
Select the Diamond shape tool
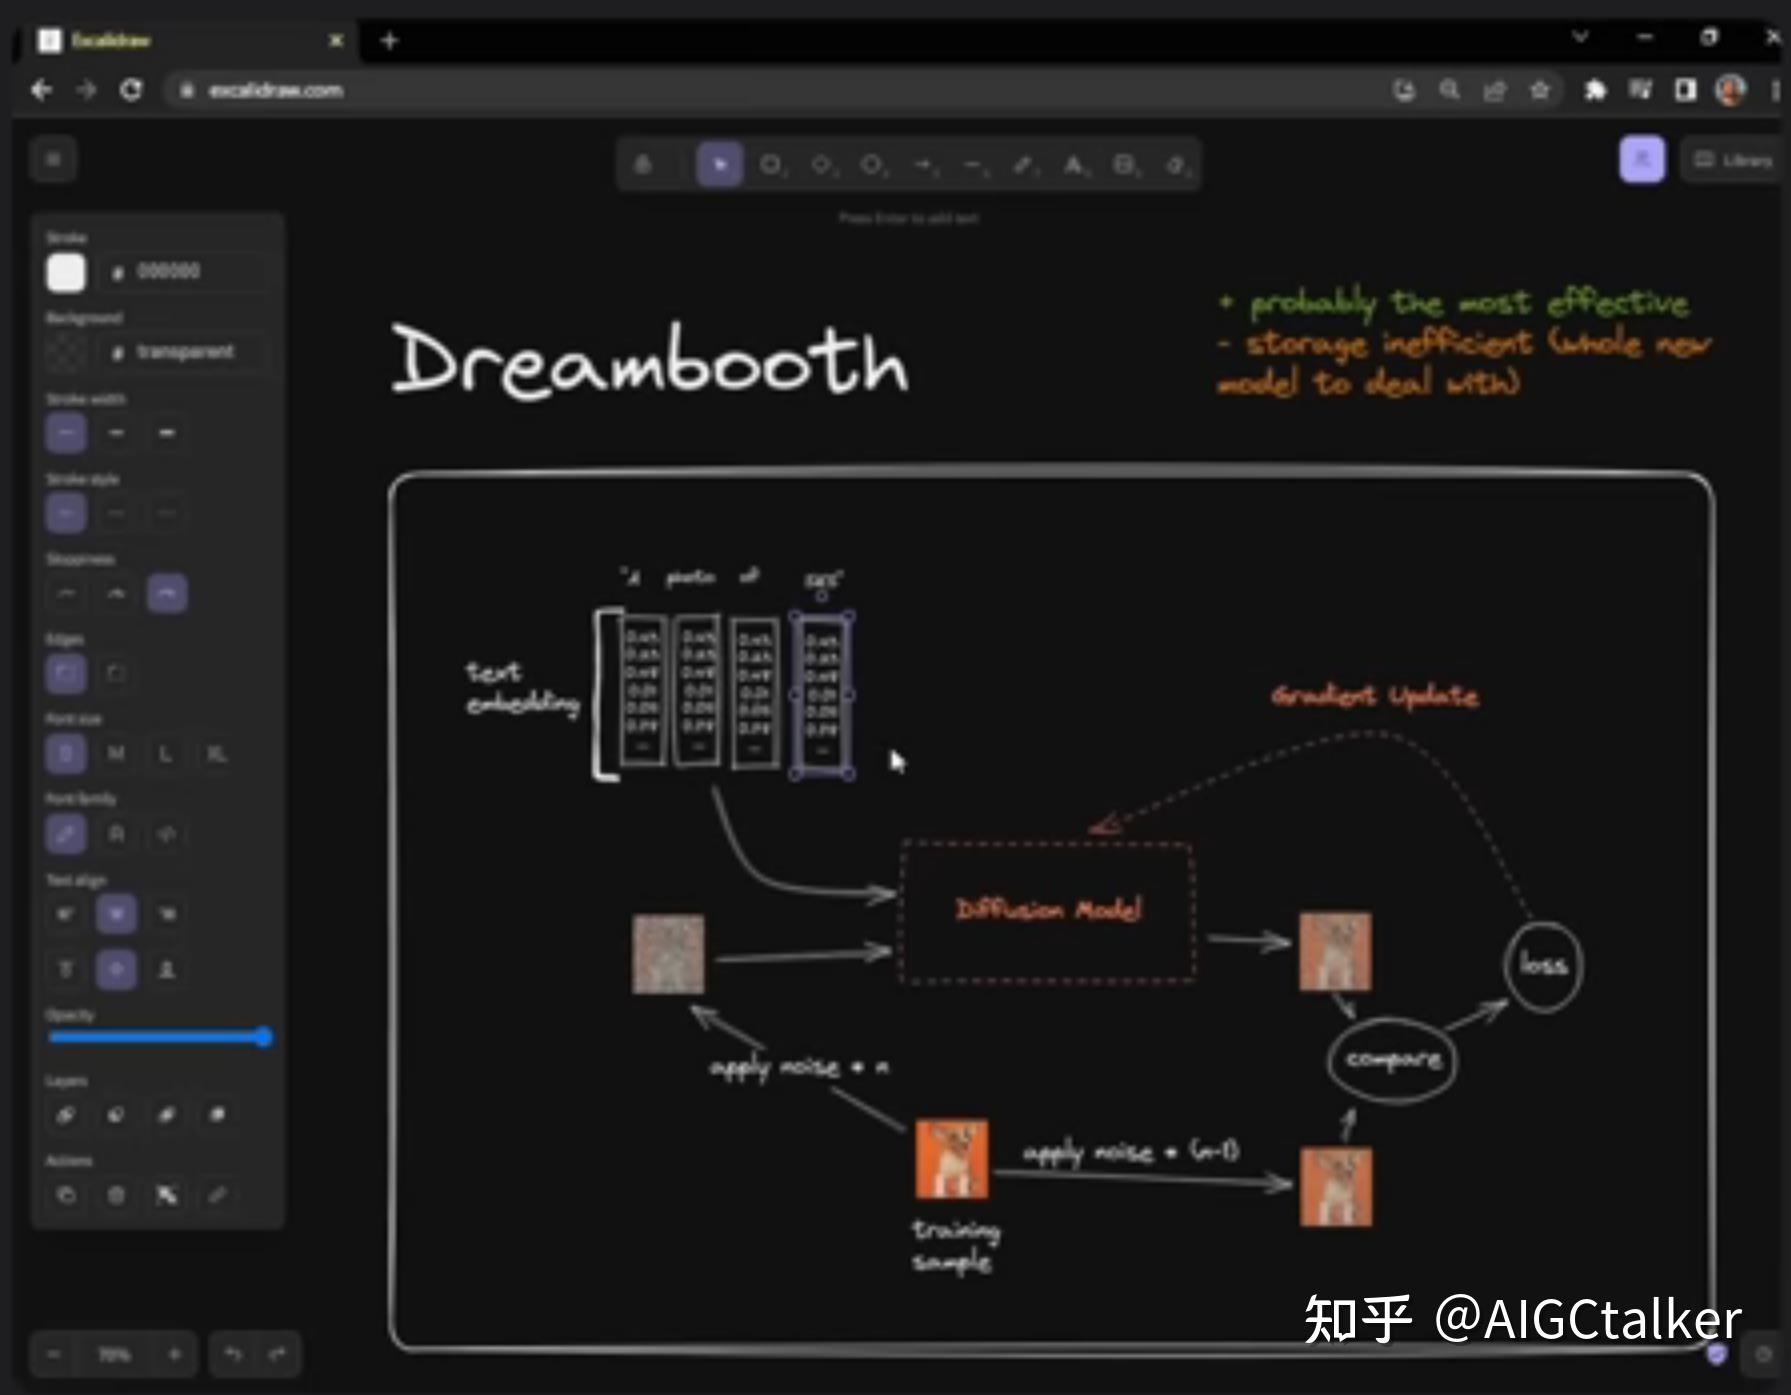(820, 165)
